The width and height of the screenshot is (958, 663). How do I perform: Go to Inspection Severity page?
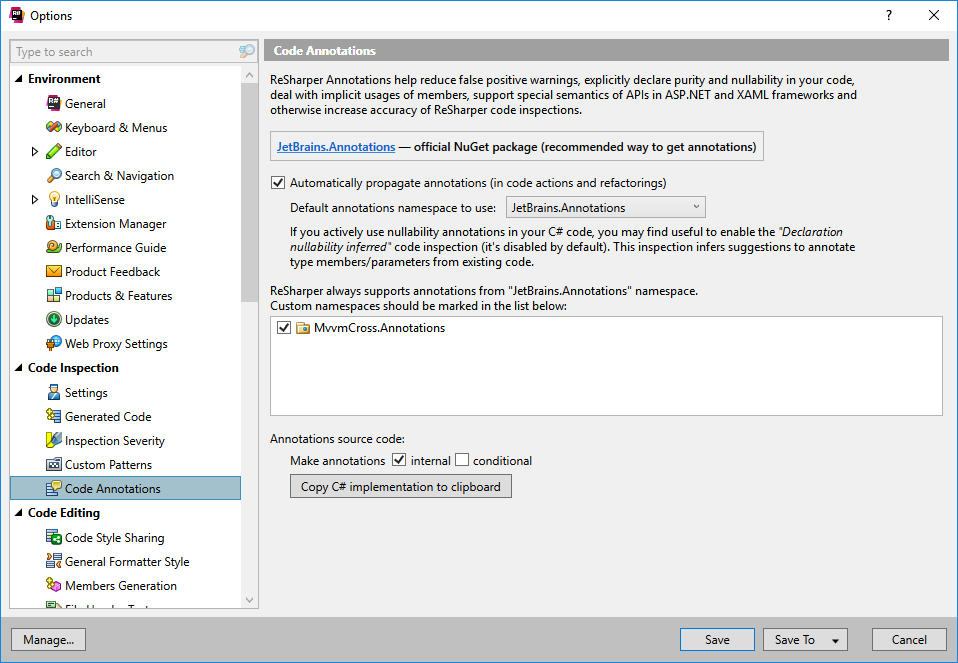pyautogui.click(x=115, y=441)
